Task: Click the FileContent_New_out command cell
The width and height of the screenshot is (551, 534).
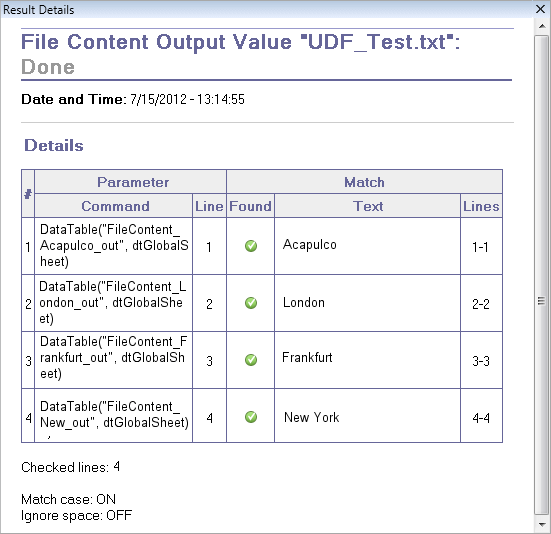Action: point(114,416)
